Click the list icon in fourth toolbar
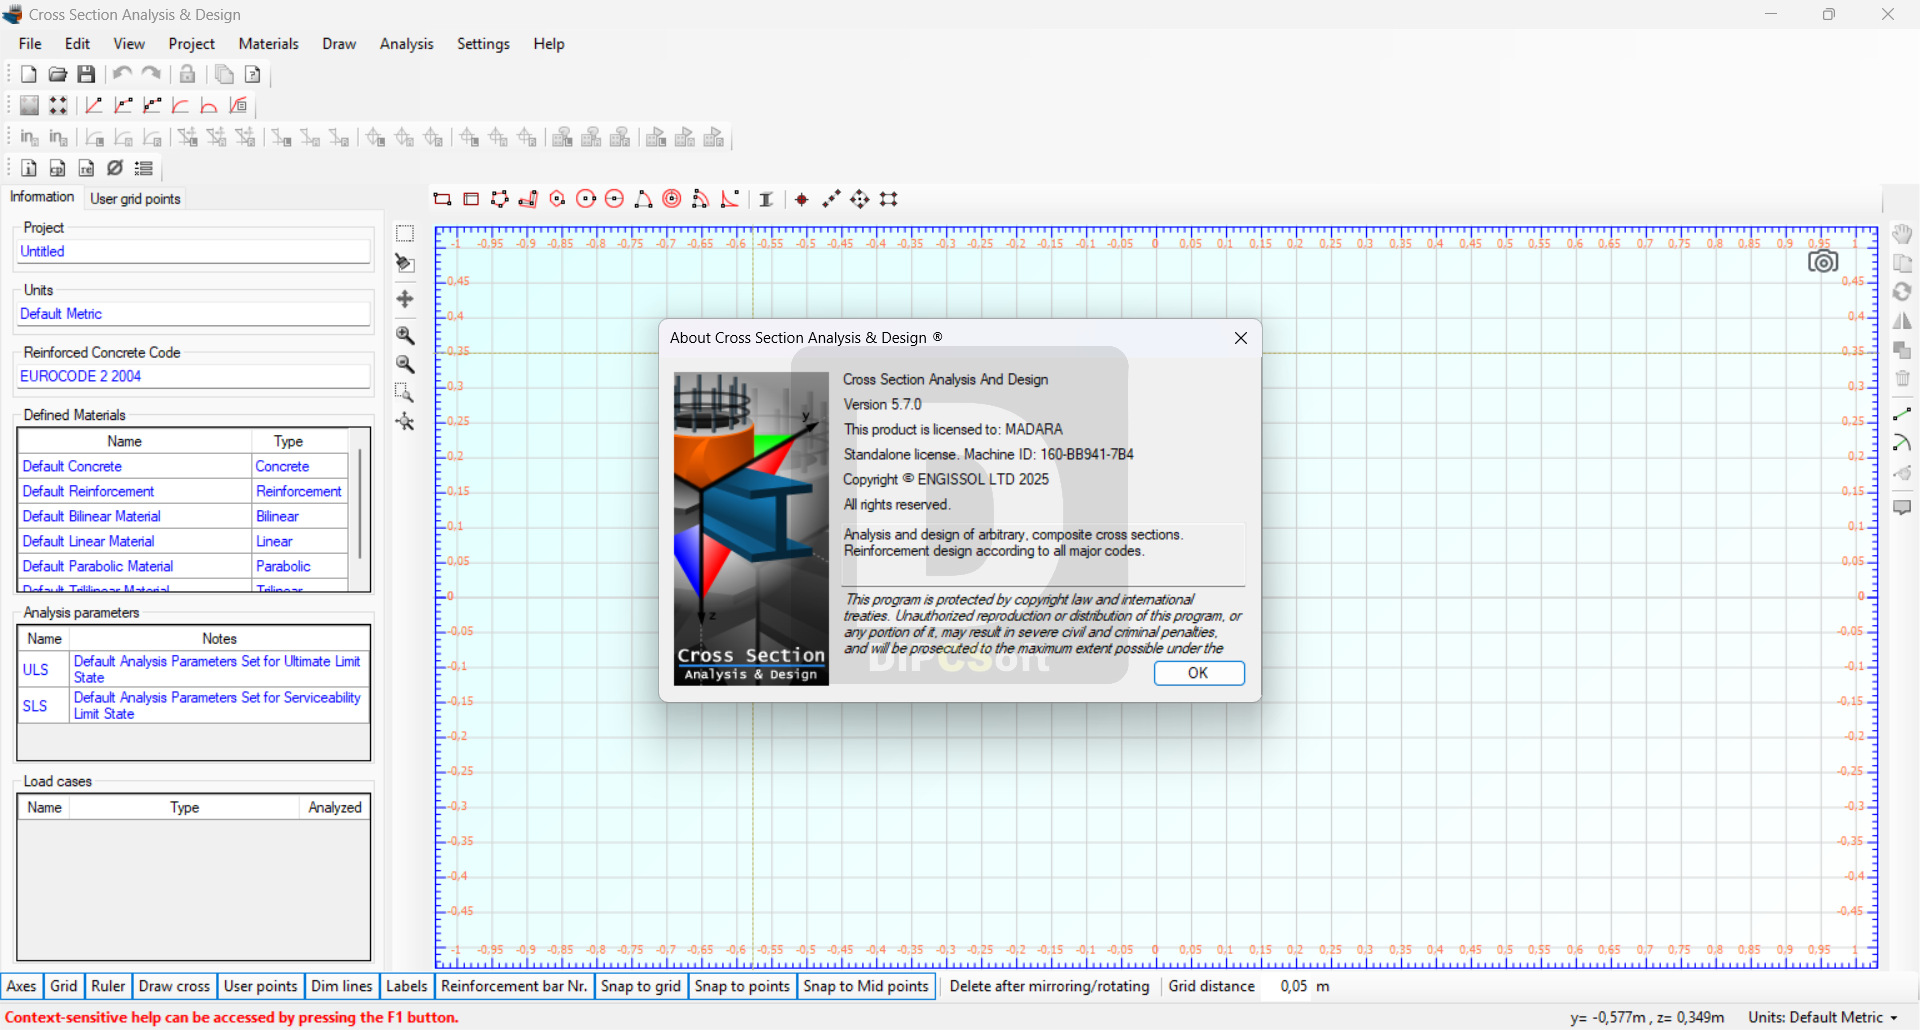 click(x=144, y=168)
